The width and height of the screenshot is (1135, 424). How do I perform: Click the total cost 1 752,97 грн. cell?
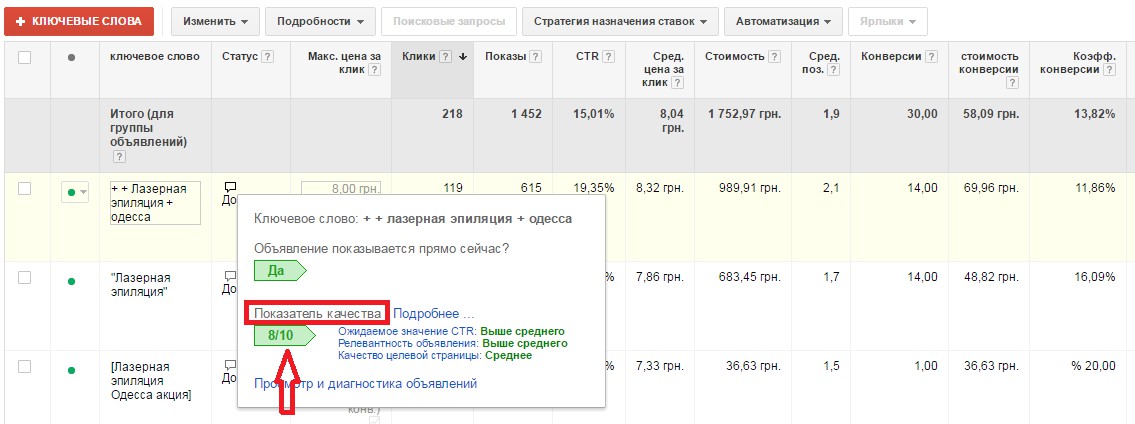pos(745,114)
